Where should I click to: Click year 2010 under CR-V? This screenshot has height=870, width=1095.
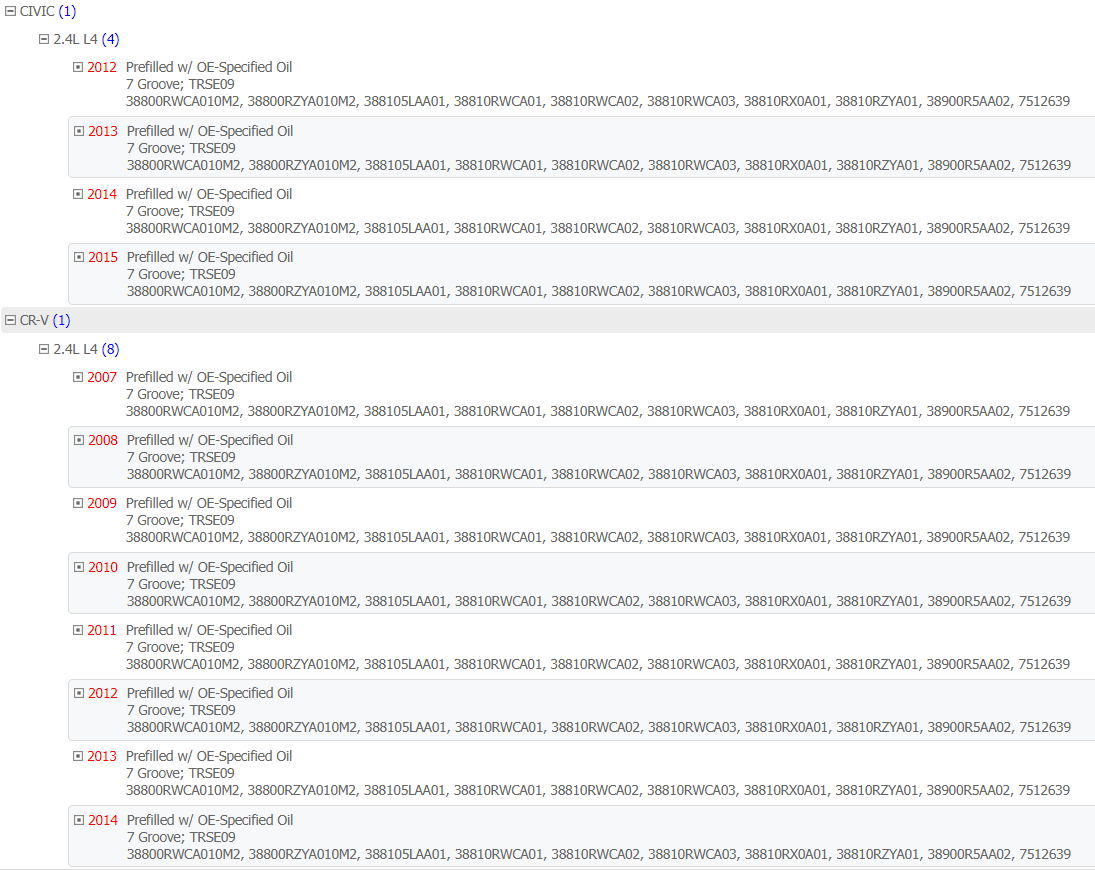point(103,567)
